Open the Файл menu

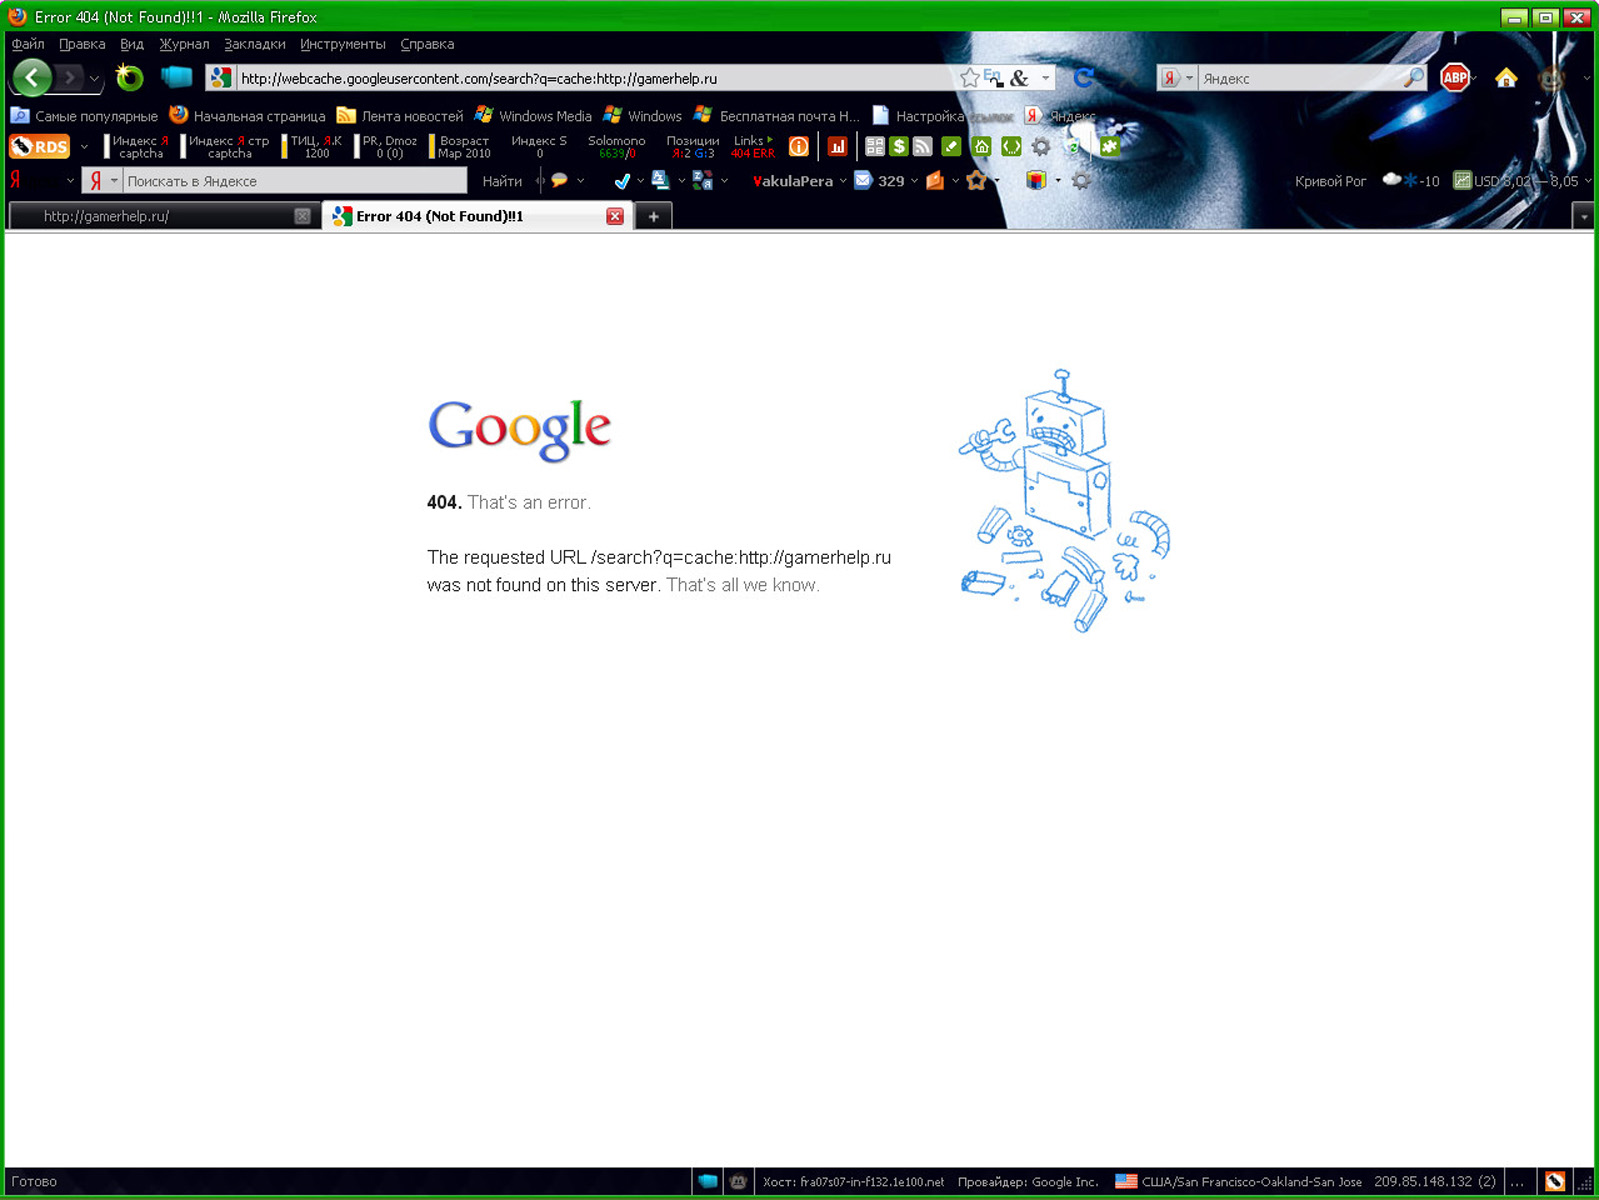tap(28, 44)
